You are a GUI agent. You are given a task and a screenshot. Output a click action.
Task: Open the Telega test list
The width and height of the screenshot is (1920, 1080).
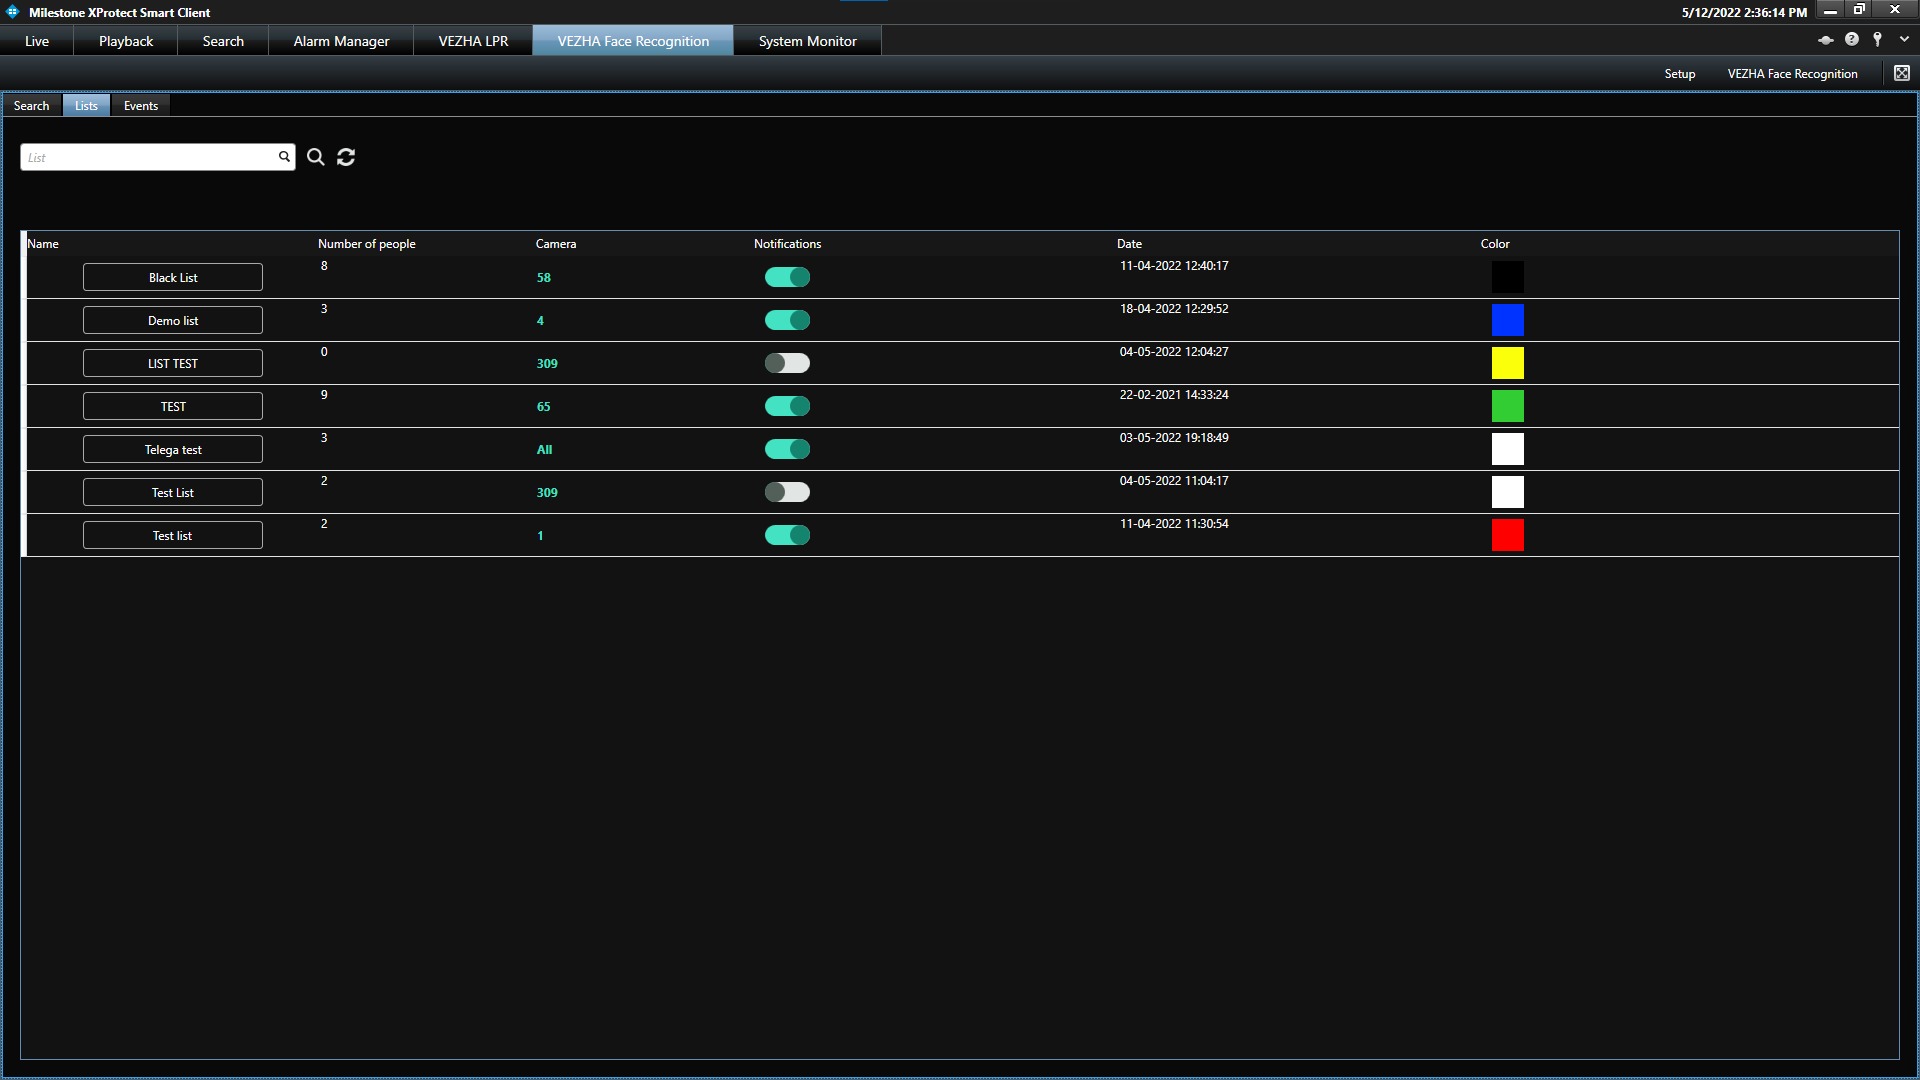(173, 449)
